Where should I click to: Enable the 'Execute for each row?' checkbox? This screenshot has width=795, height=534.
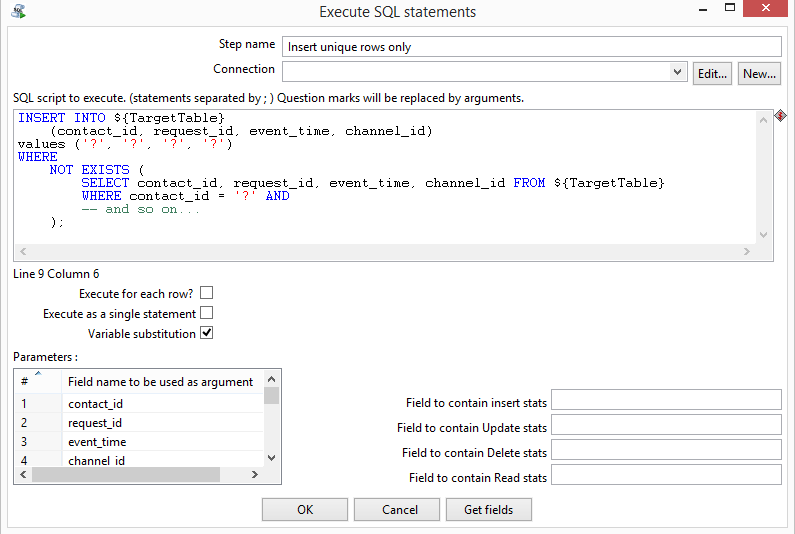click(x=207, y=293)
